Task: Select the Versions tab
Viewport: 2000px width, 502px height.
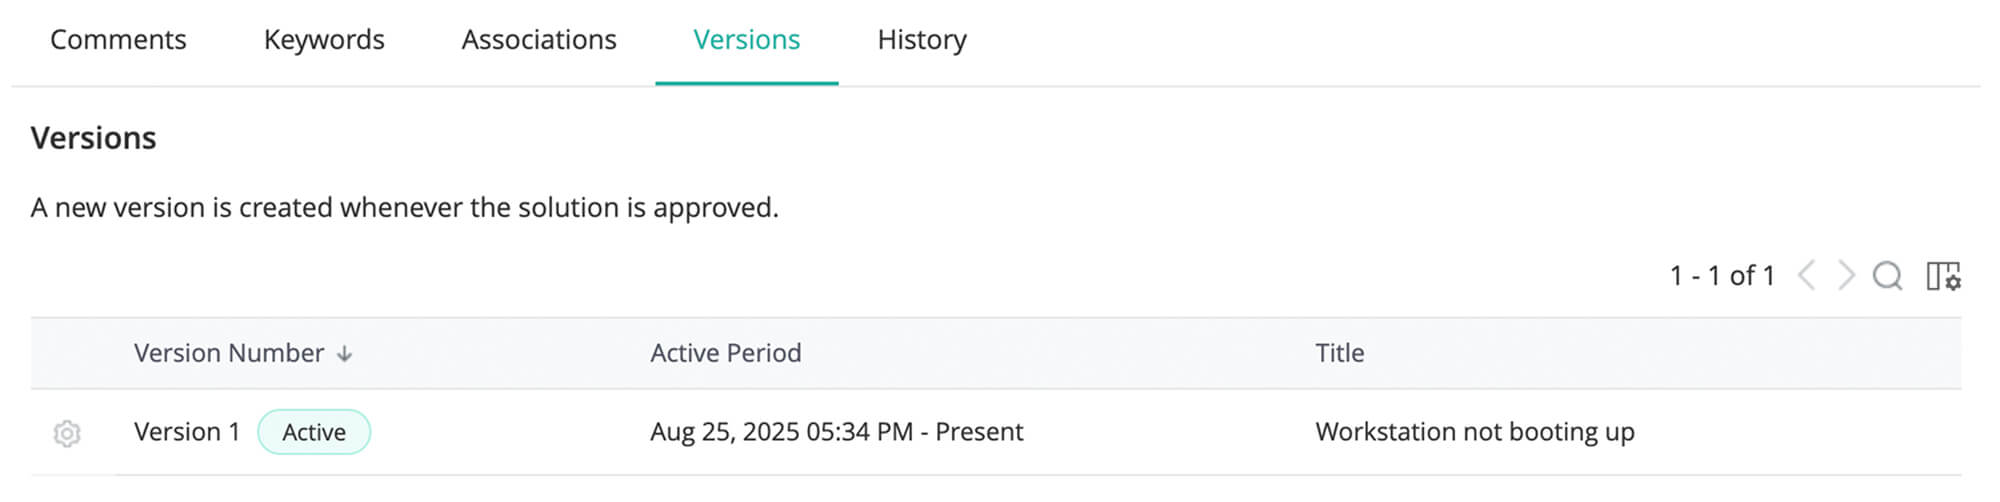Action: (x=746, y=40)
